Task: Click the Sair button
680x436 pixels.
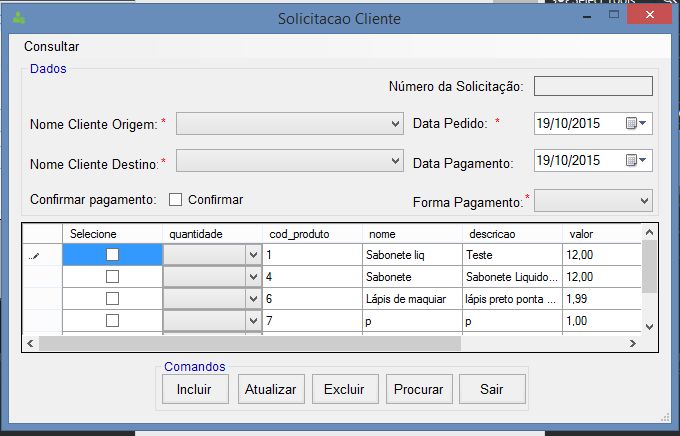Action: [492, 389]
